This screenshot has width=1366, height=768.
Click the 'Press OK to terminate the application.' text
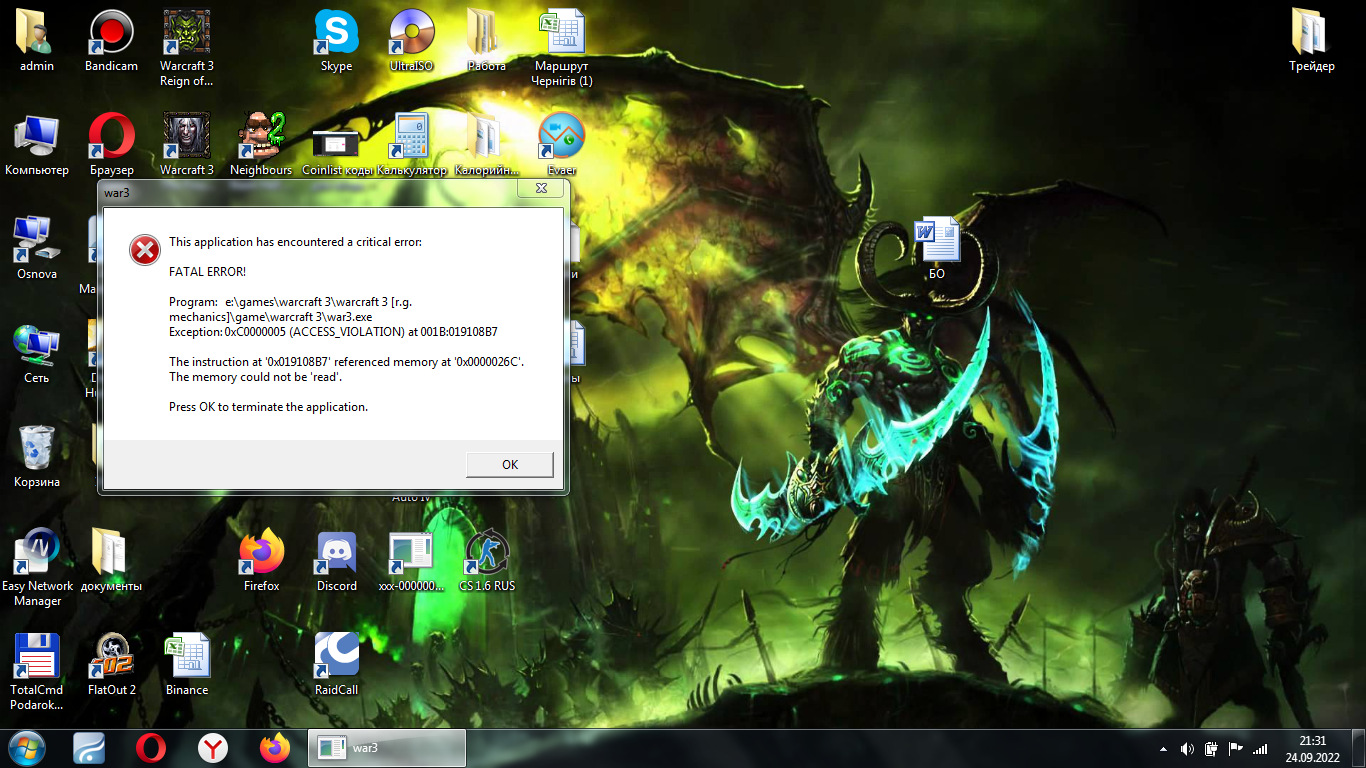point(269,407)
